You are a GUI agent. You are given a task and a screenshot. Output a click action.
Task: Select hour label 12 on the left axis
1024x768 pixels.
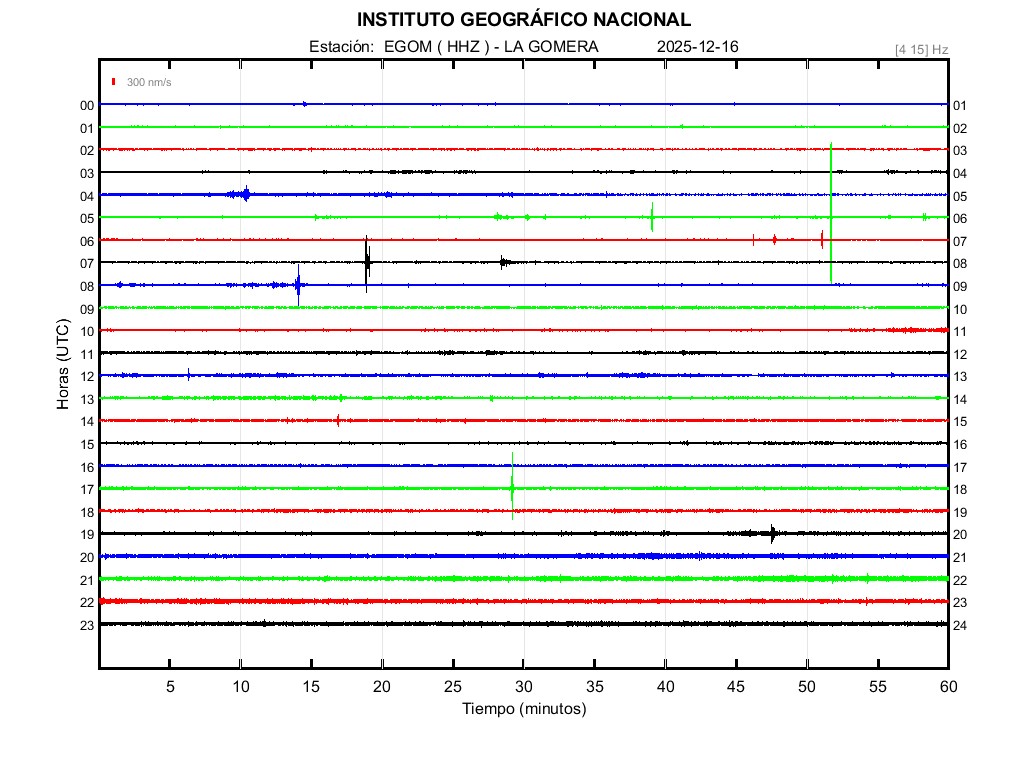coord(87,376)
